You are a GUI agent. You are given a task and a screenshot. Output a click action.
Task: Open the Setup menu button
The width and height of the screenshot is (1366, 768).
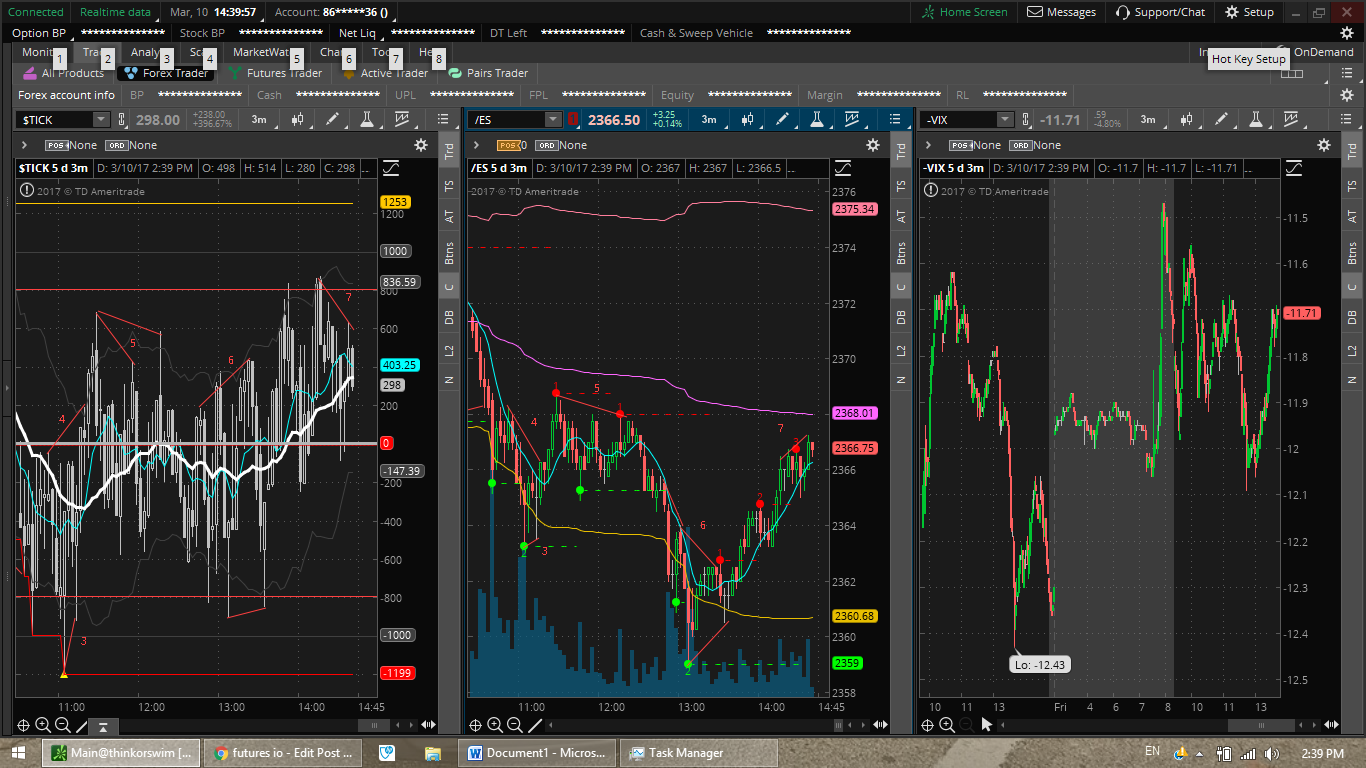point(1249,12)
